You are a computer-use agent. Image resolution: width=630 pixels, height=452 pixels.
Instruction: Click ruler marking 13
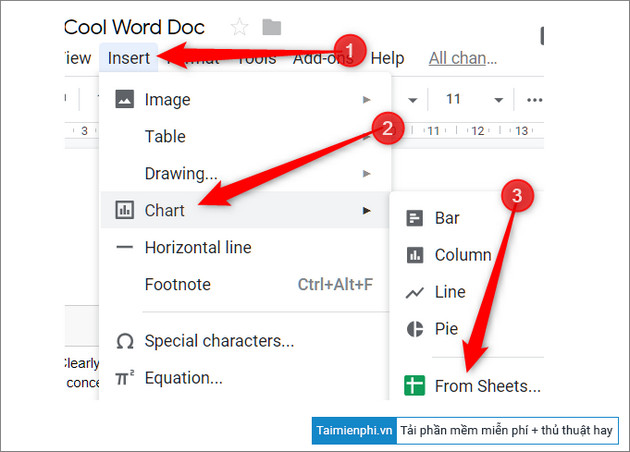(522, 131)
